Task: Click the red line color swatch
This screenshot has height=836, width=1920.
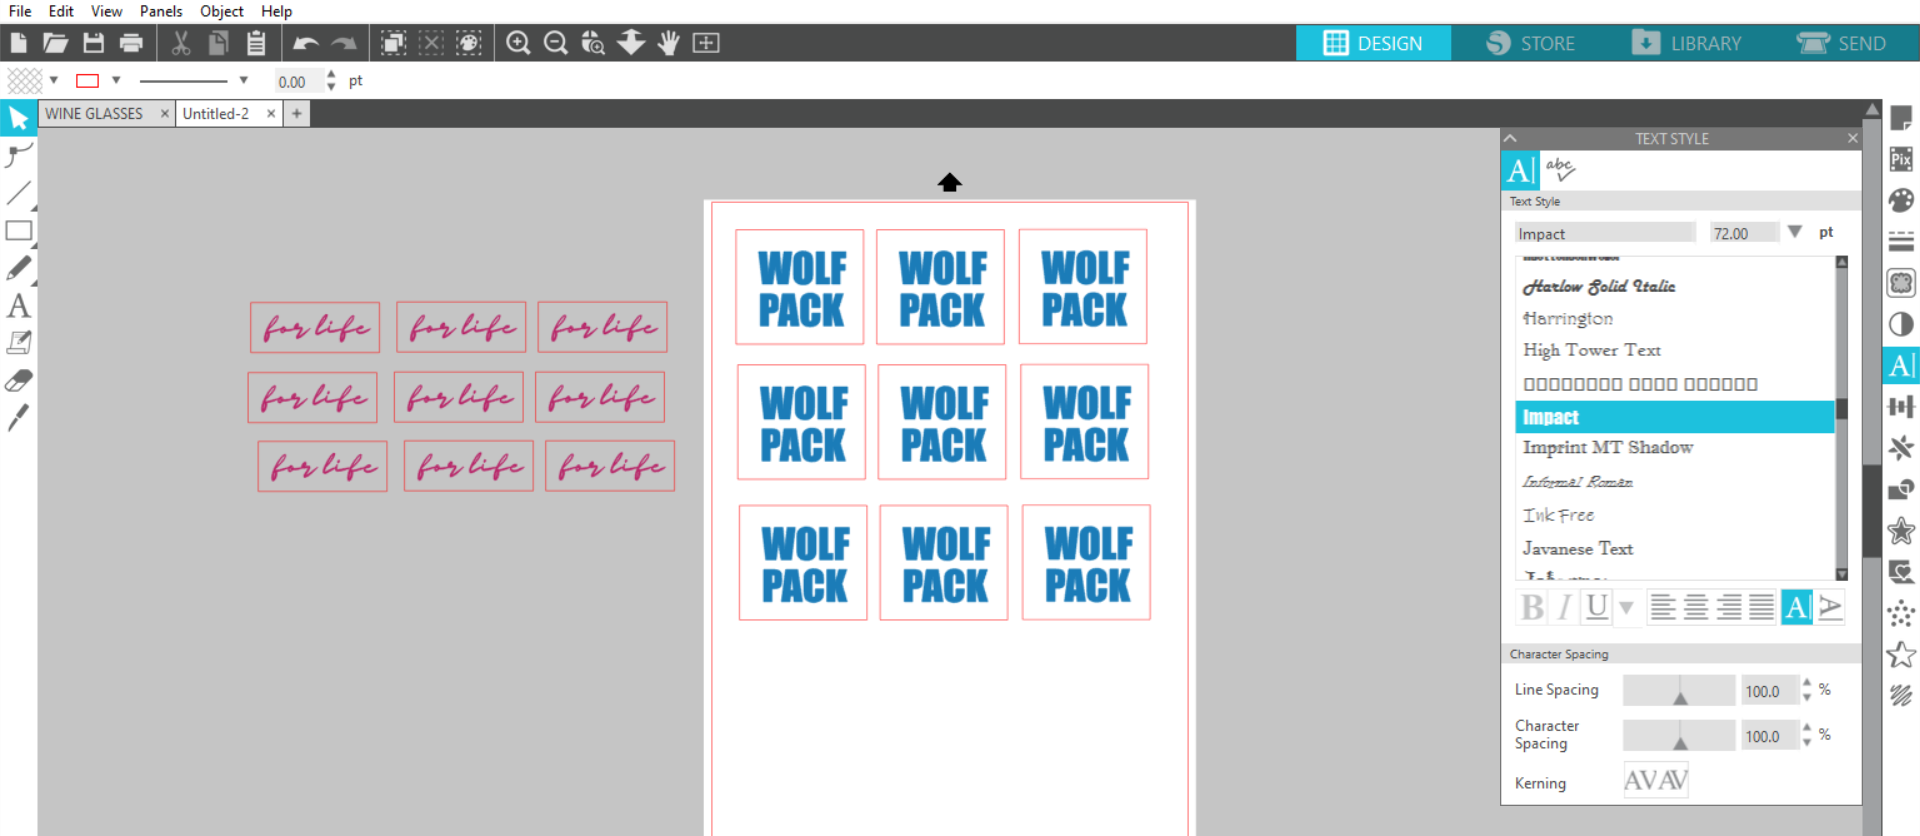Action: pos(87,81)
